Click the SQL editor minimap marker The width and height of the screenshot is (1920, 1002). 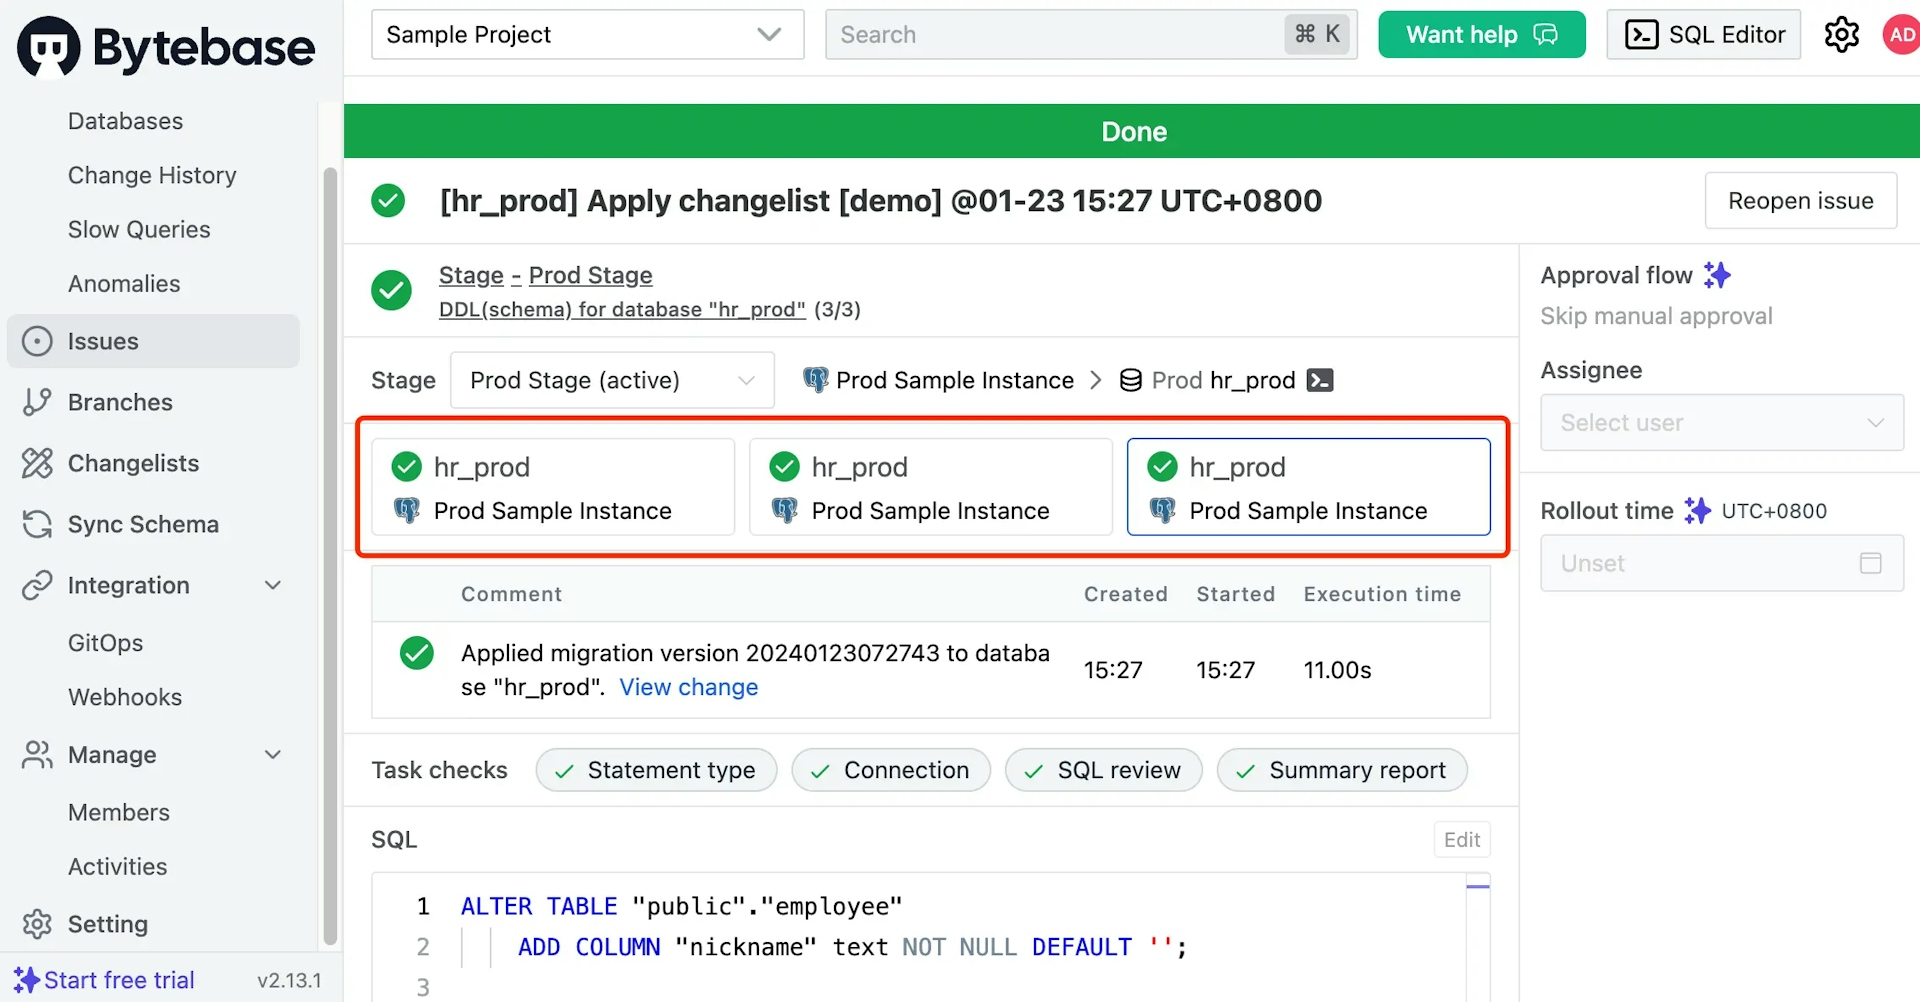[1478, 886]
